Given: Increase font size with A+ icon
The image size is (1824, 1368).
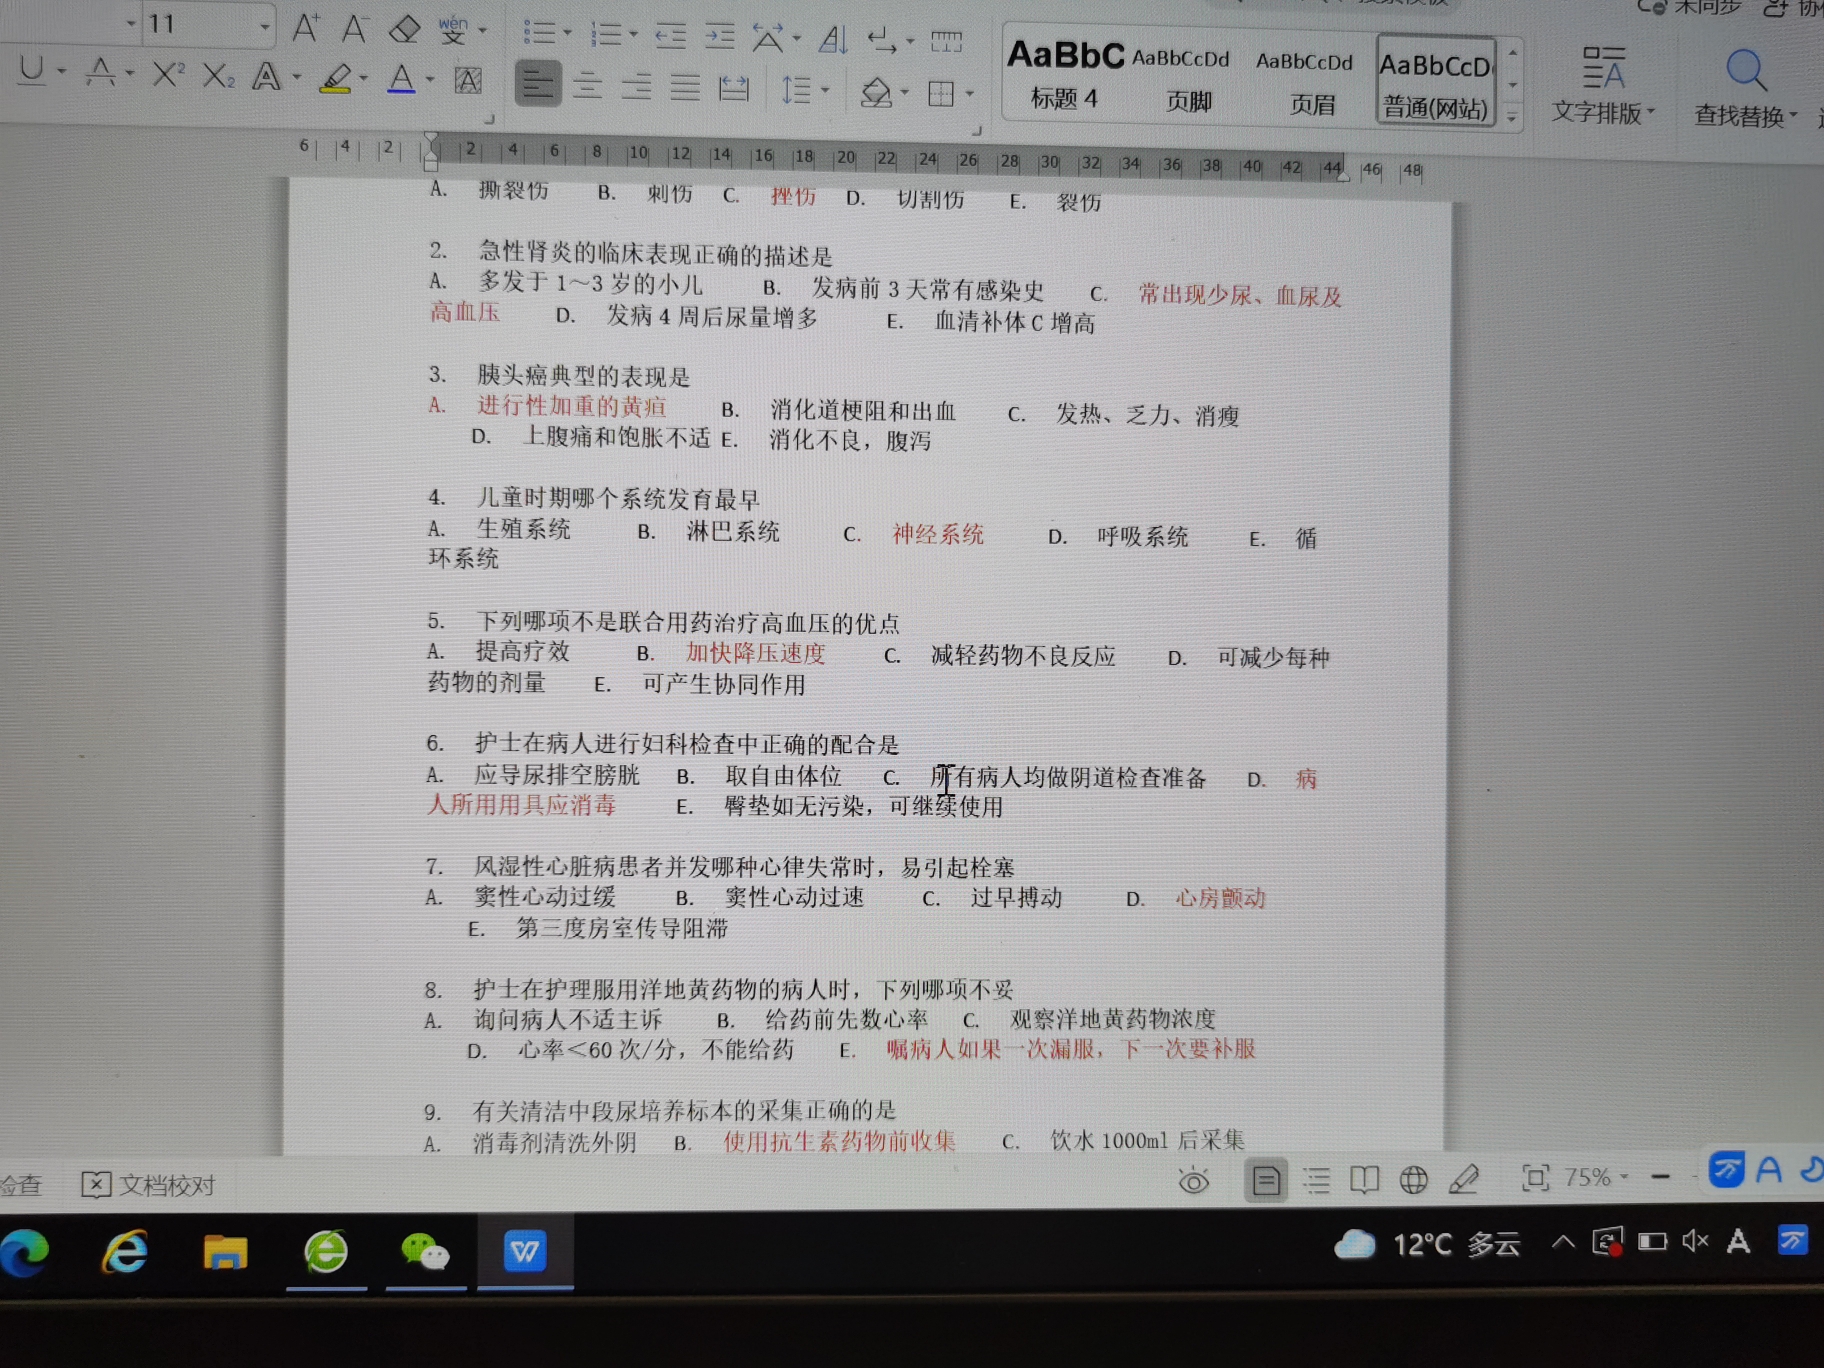Looking at the screenshot, I should (x=306, y=27).
